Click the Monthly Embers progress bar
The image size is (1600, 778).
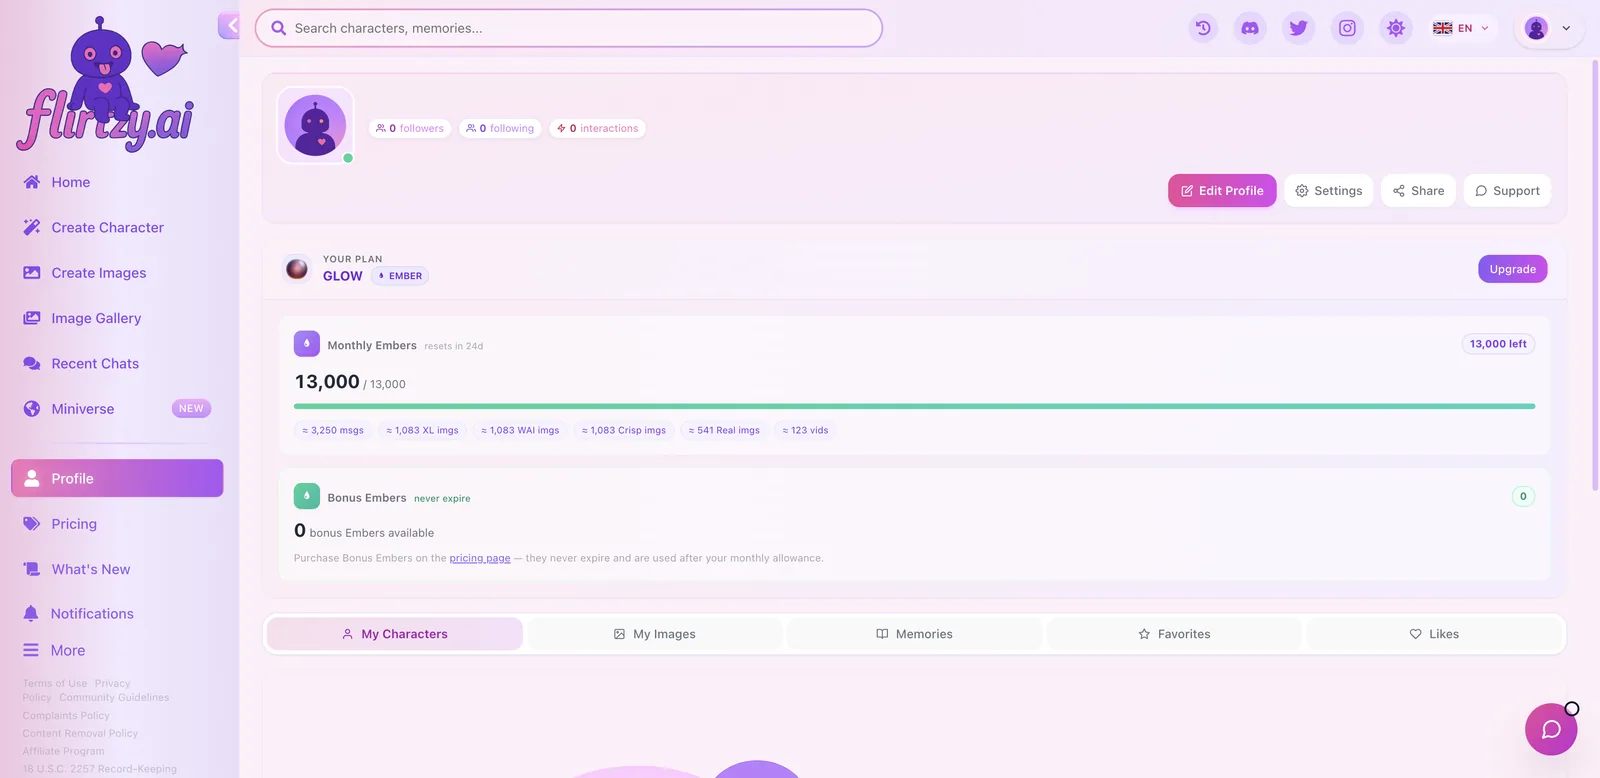click(914, 406)
